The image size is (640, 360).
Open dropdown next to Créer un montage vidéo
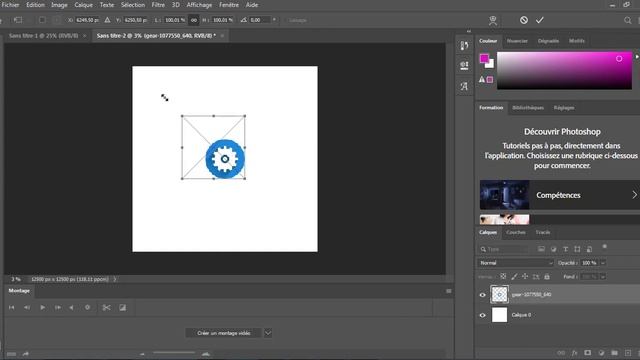[x=268, y=333]
